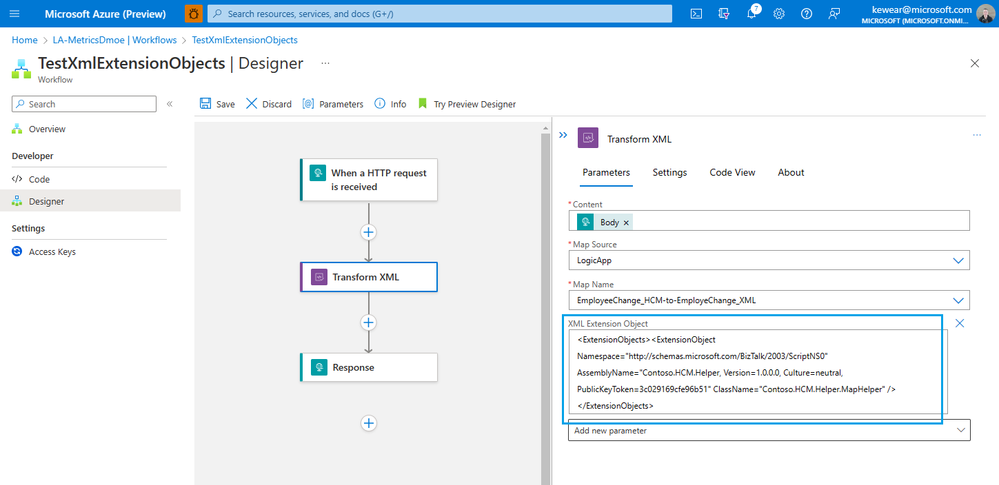
Task: Click the Transform XML panel header icon
Action: tap(587, 138)
